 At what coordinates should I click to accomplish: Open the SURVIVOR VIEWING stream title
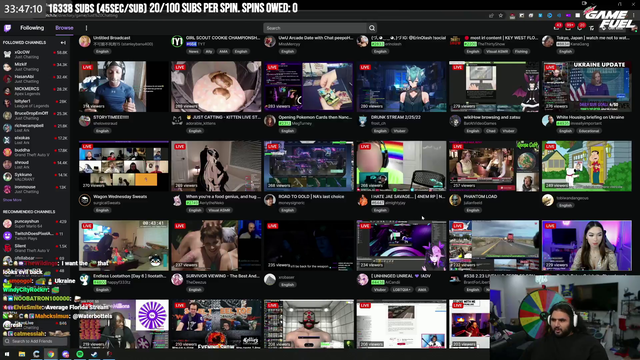pyautogui.click(x=222, y=276)
